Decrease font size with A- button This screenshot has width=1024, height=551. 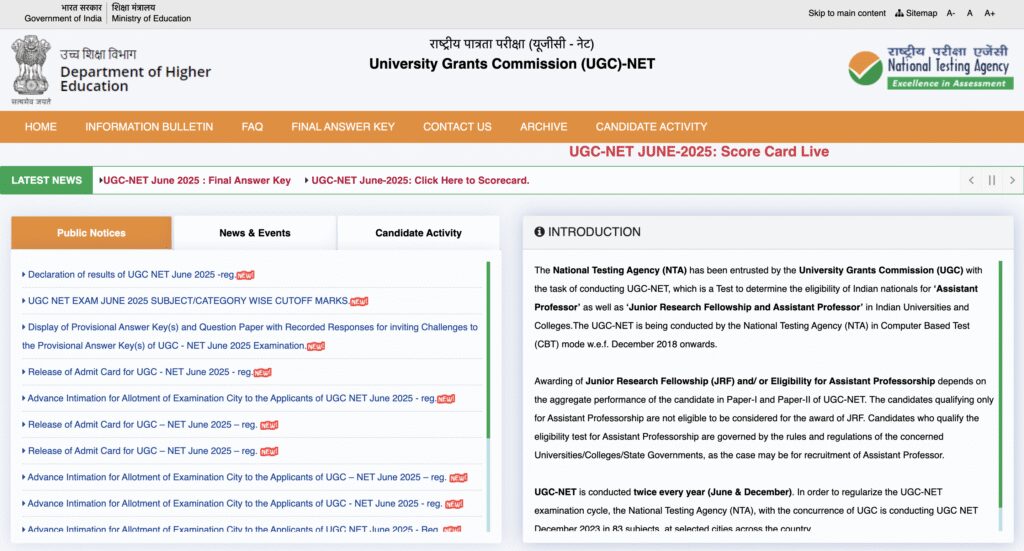click(951, 13)
